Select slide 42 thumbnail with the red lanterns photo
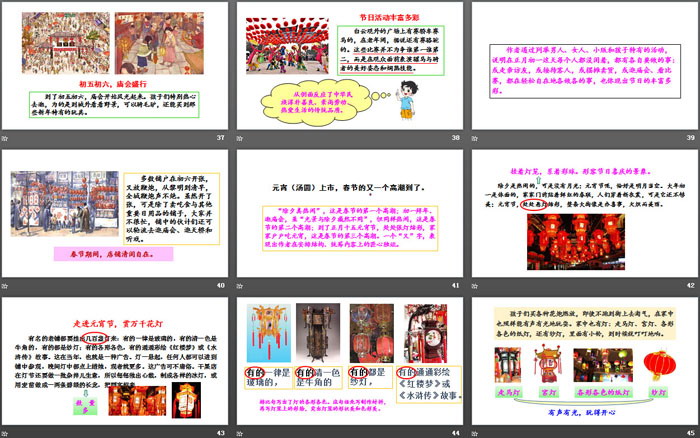 pos(585,213)
